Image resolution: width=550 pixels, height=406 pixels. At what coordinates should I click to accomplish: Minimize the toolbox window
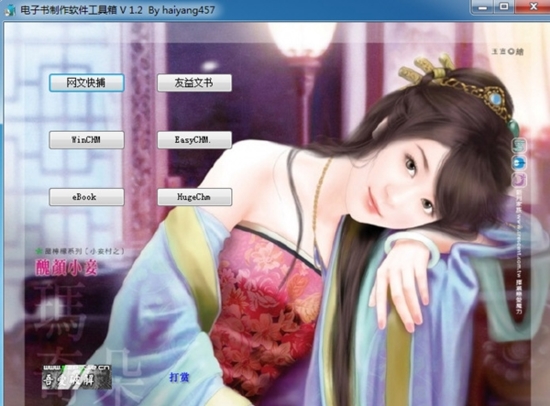[483, 7]
